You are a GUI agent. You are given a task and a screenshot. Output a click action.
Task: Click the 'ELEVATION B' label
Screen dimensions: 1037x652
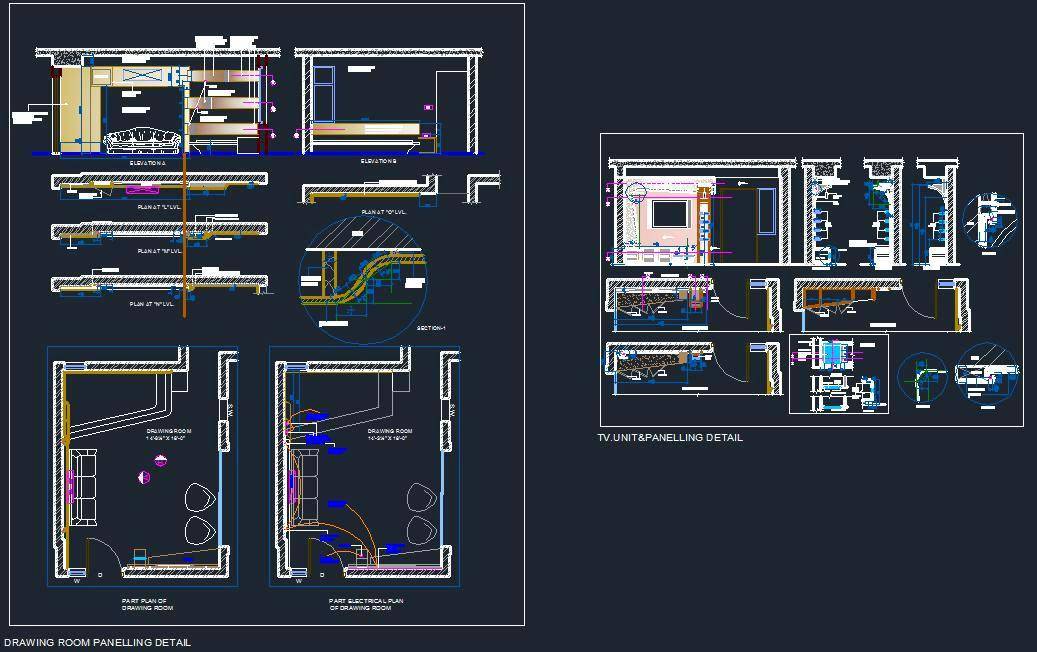click(x=378, y=160)
